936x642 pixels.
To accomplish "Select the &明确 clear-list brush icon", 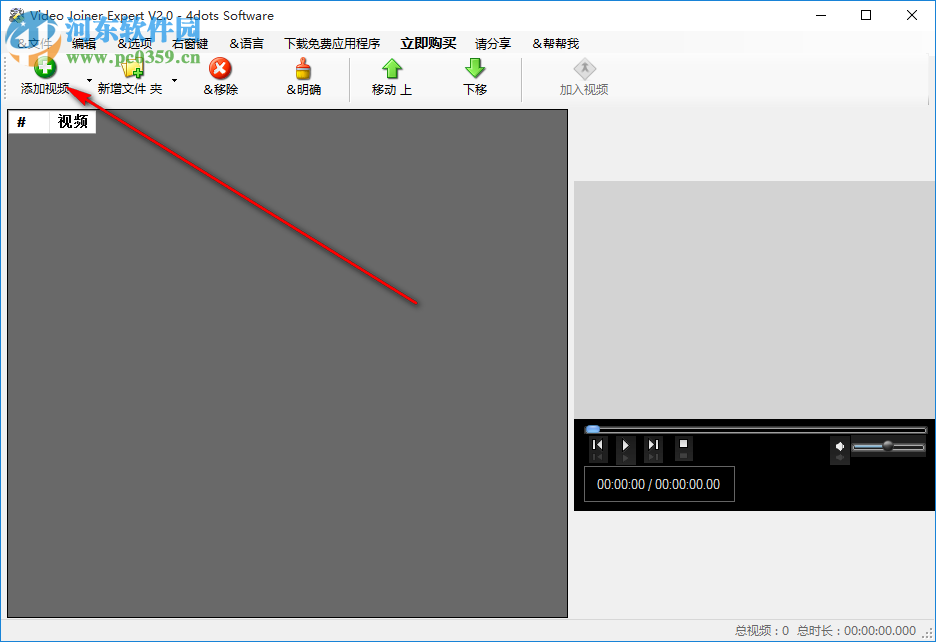I will (x=303, y=68).
